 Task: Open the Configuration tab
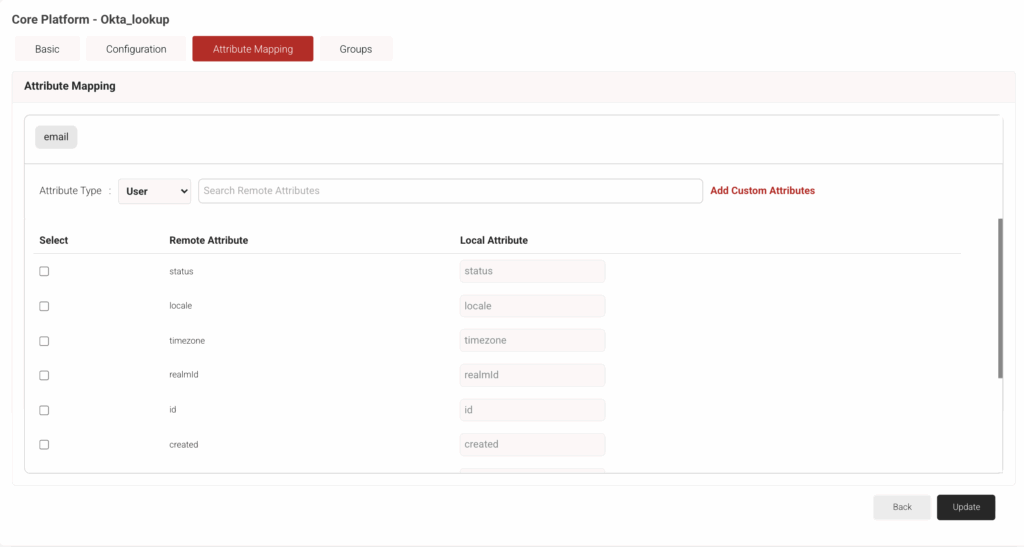[x=136, y=49]
